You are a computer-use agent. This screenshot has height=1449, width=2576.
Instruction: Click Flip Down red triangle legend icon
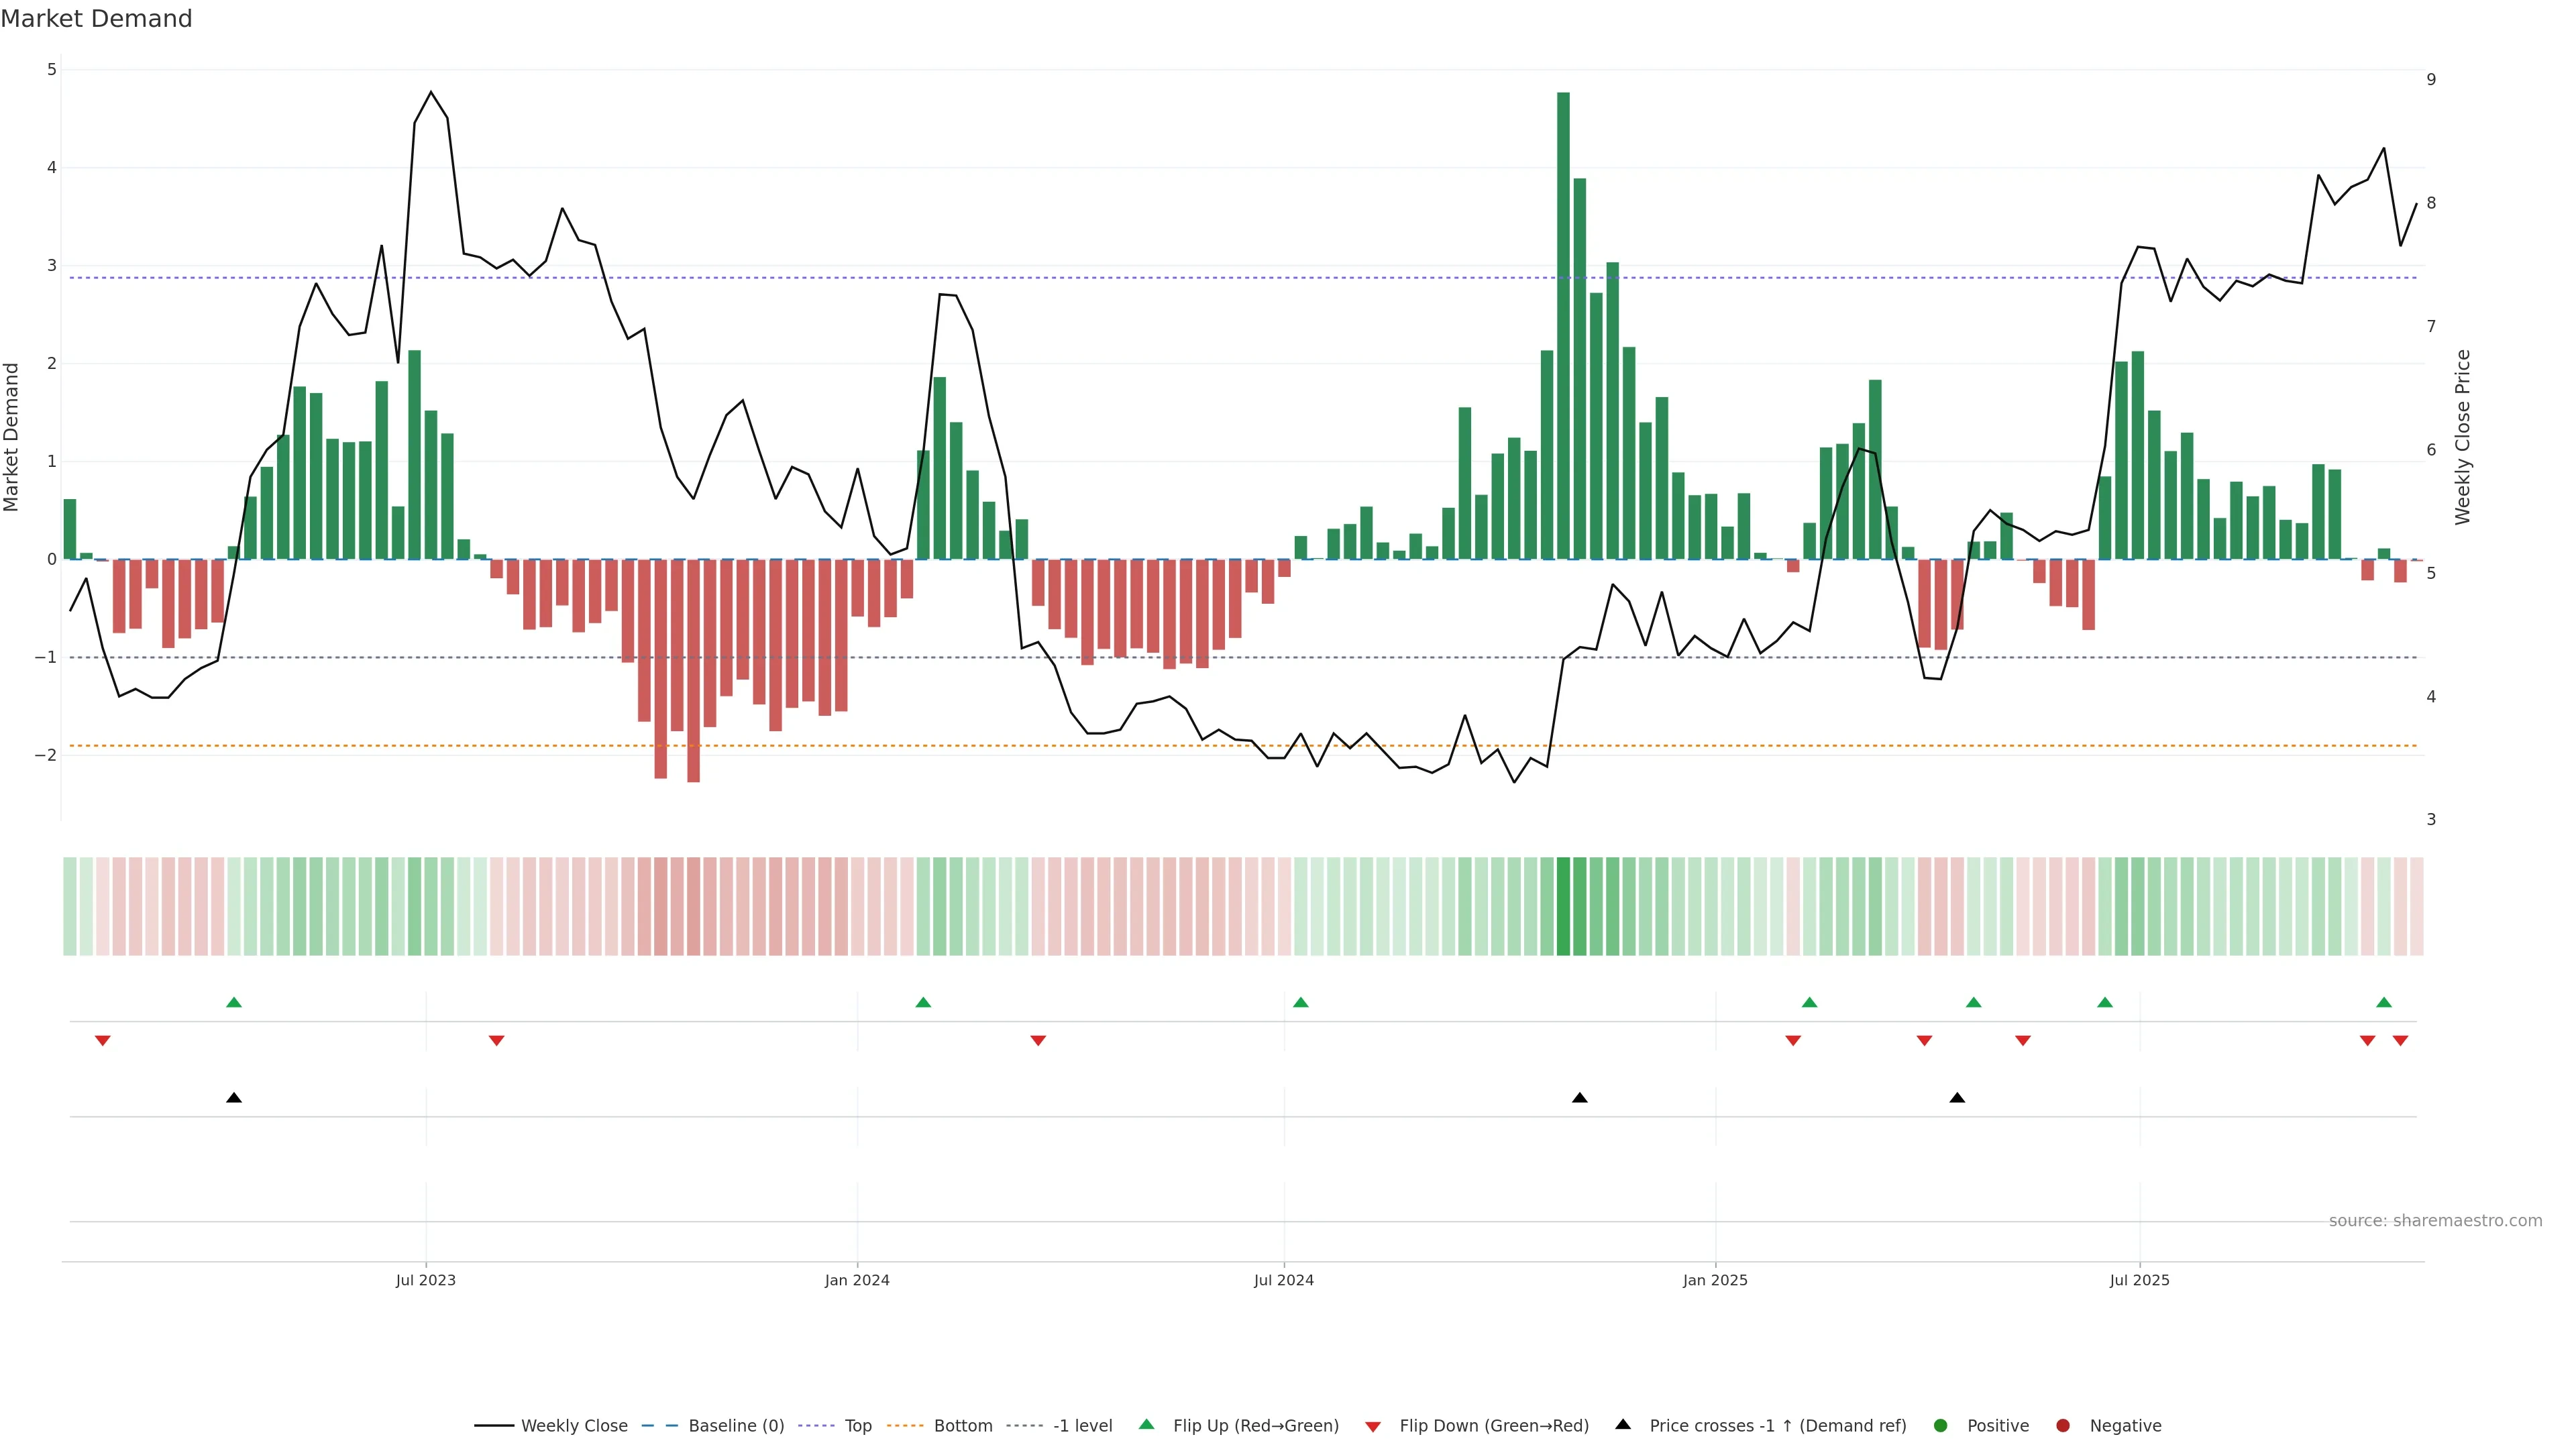1373,1427
